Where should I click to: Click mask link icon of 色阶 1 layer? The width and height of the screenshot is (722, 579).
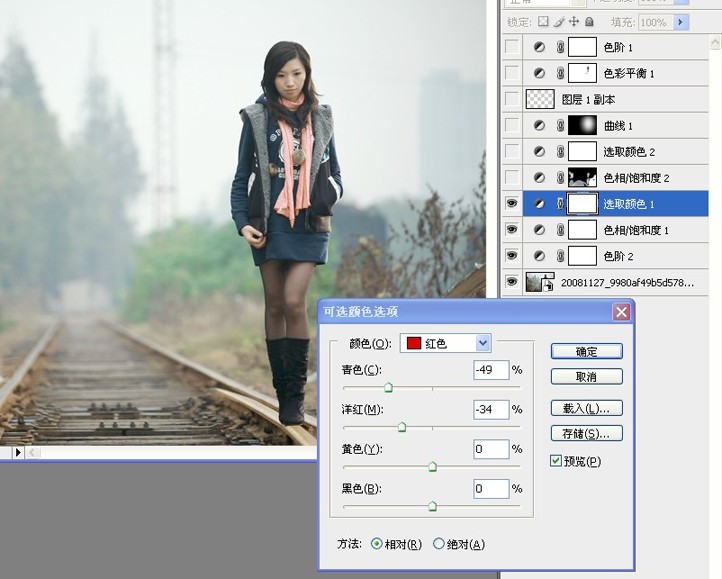pos(560,47)
